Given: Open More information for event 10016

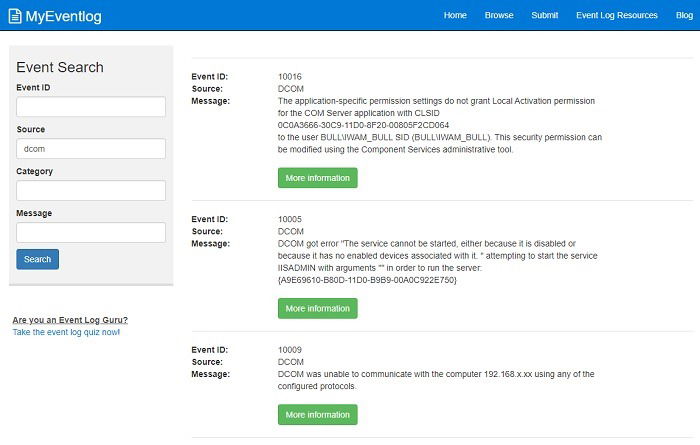Looking at the screenshot, I should (317, 178).
